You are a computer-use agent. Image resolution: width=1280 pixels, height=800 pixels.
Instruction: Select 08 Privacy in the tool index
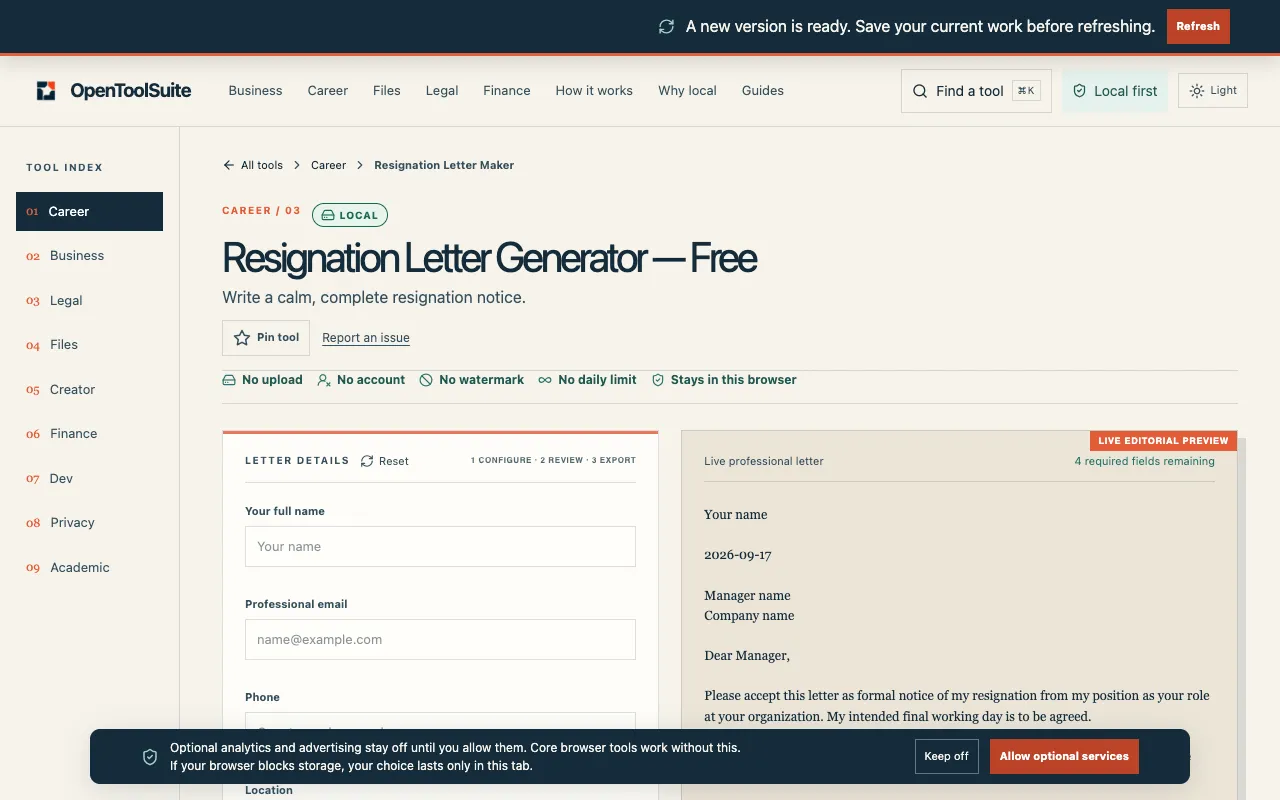coord(89,523)
